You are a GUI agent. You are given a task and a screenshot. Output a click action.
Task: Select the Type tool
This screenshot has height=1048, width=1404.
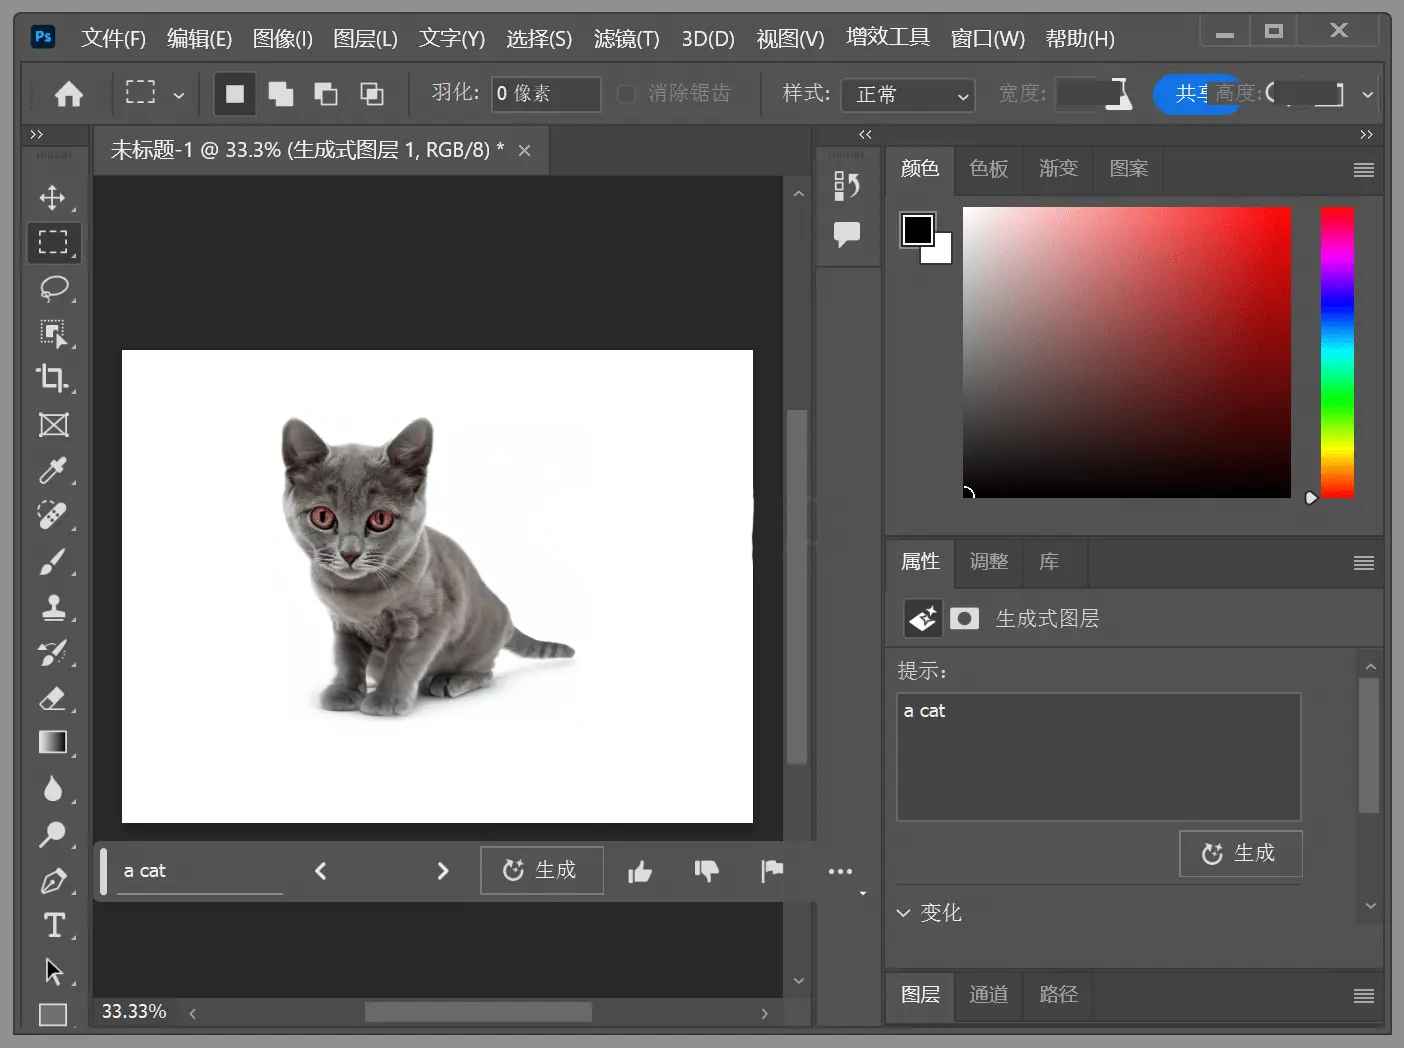(x=53, y=925)
